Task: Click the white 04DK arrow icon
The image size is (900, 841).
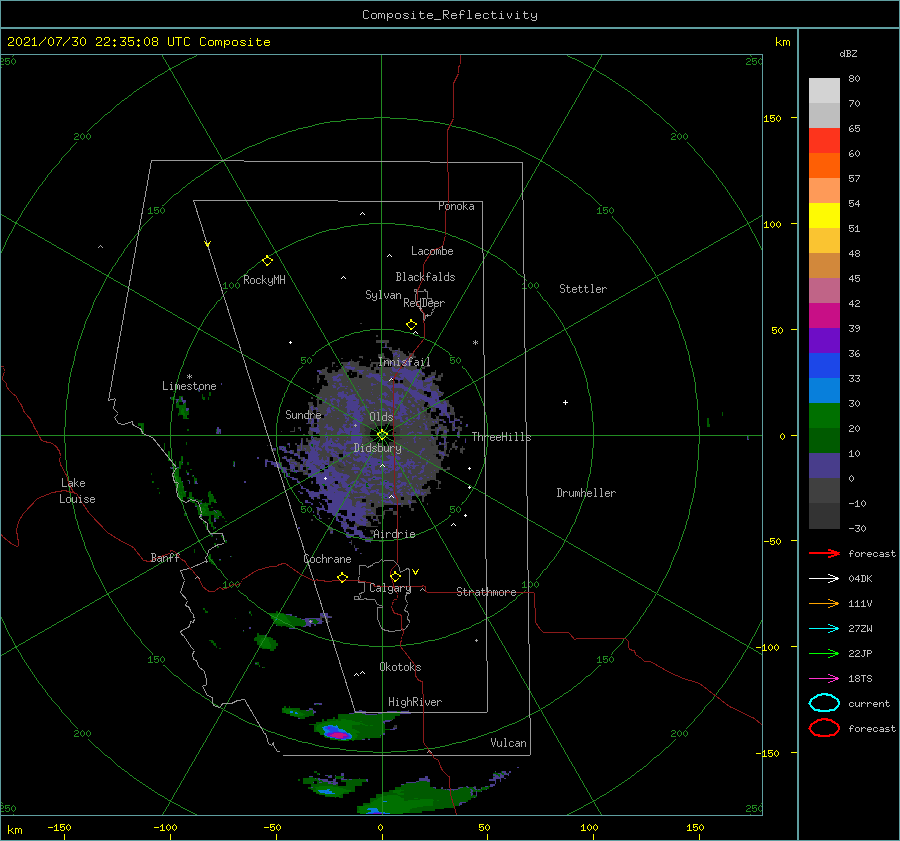Action: (824, 578)
